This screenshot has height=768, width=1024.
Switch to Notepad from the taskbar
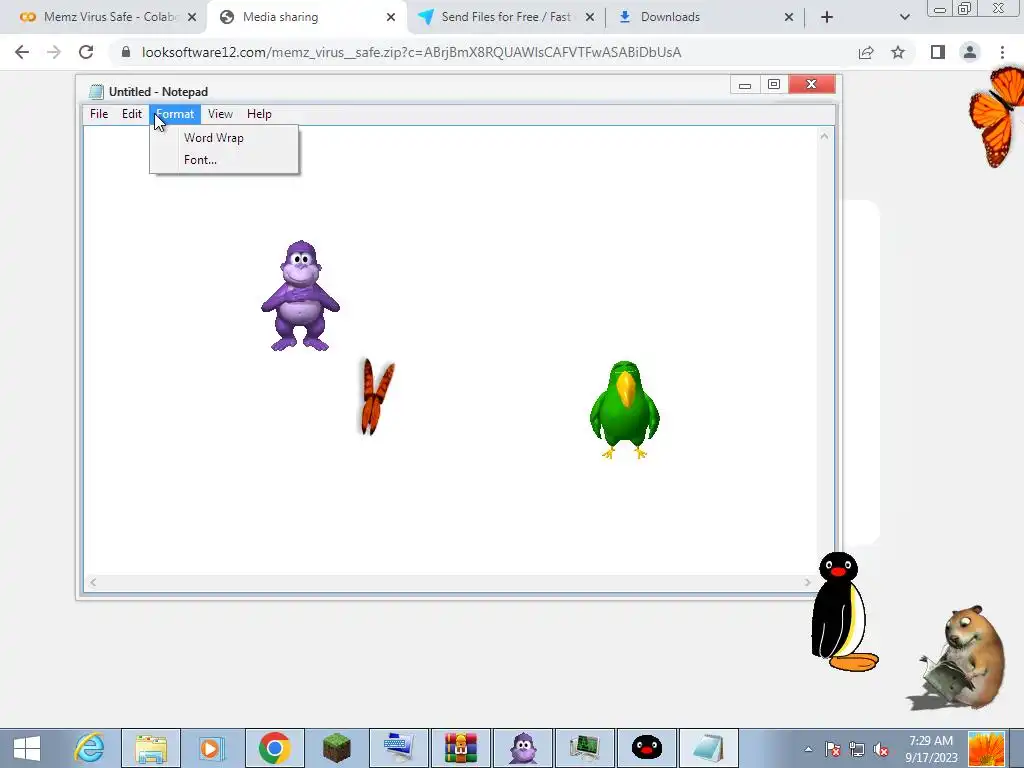tap(709, 748)
